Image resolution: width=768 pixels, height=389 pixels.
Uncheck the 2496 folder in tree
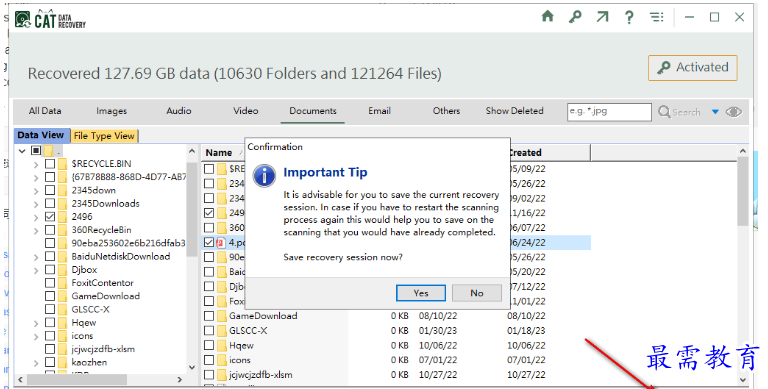(50, 217)
